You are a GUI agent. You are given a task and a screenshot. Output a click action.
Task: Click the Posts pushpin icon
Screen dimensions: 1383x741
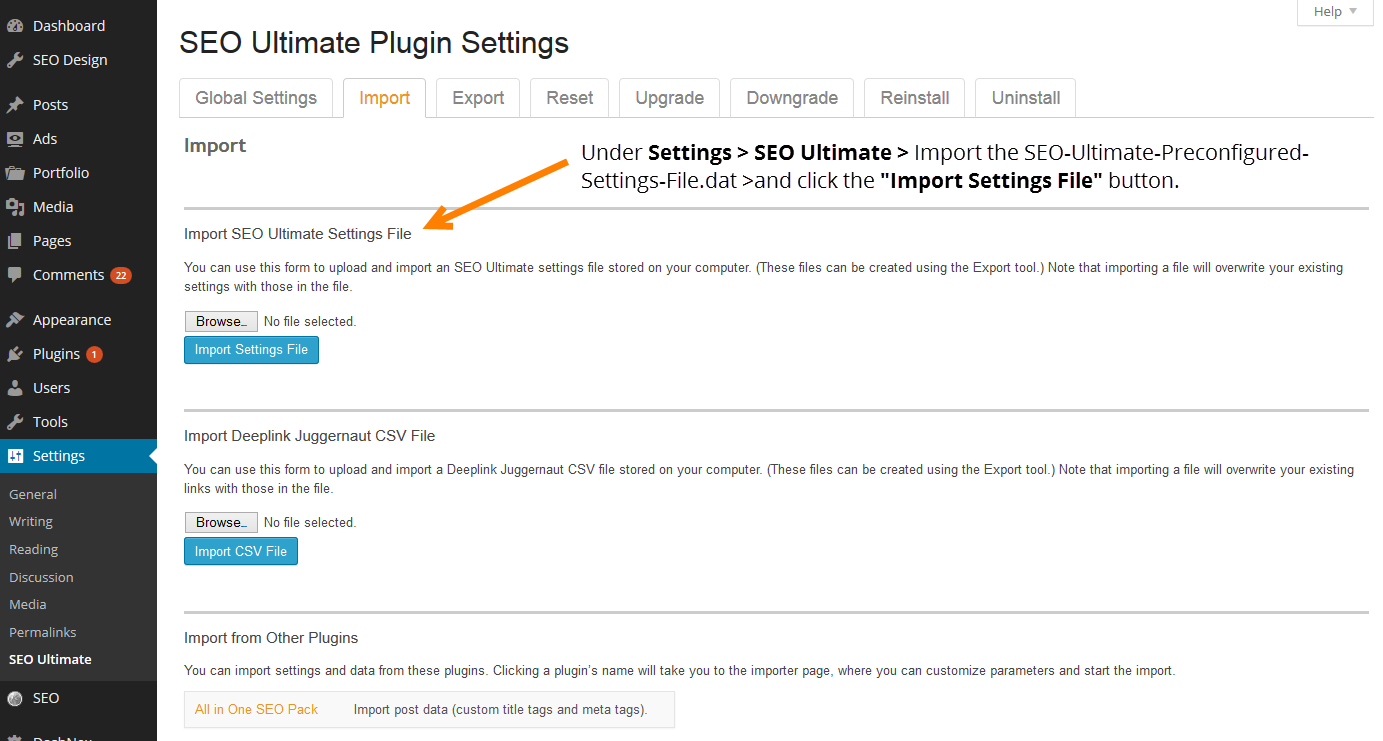tap(15, 105)
